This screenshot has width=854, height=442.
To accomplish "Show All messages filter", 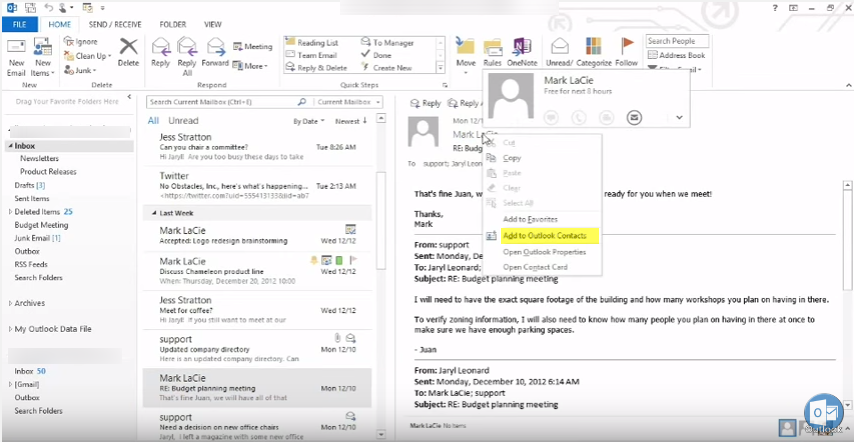I will click(154, 121).
